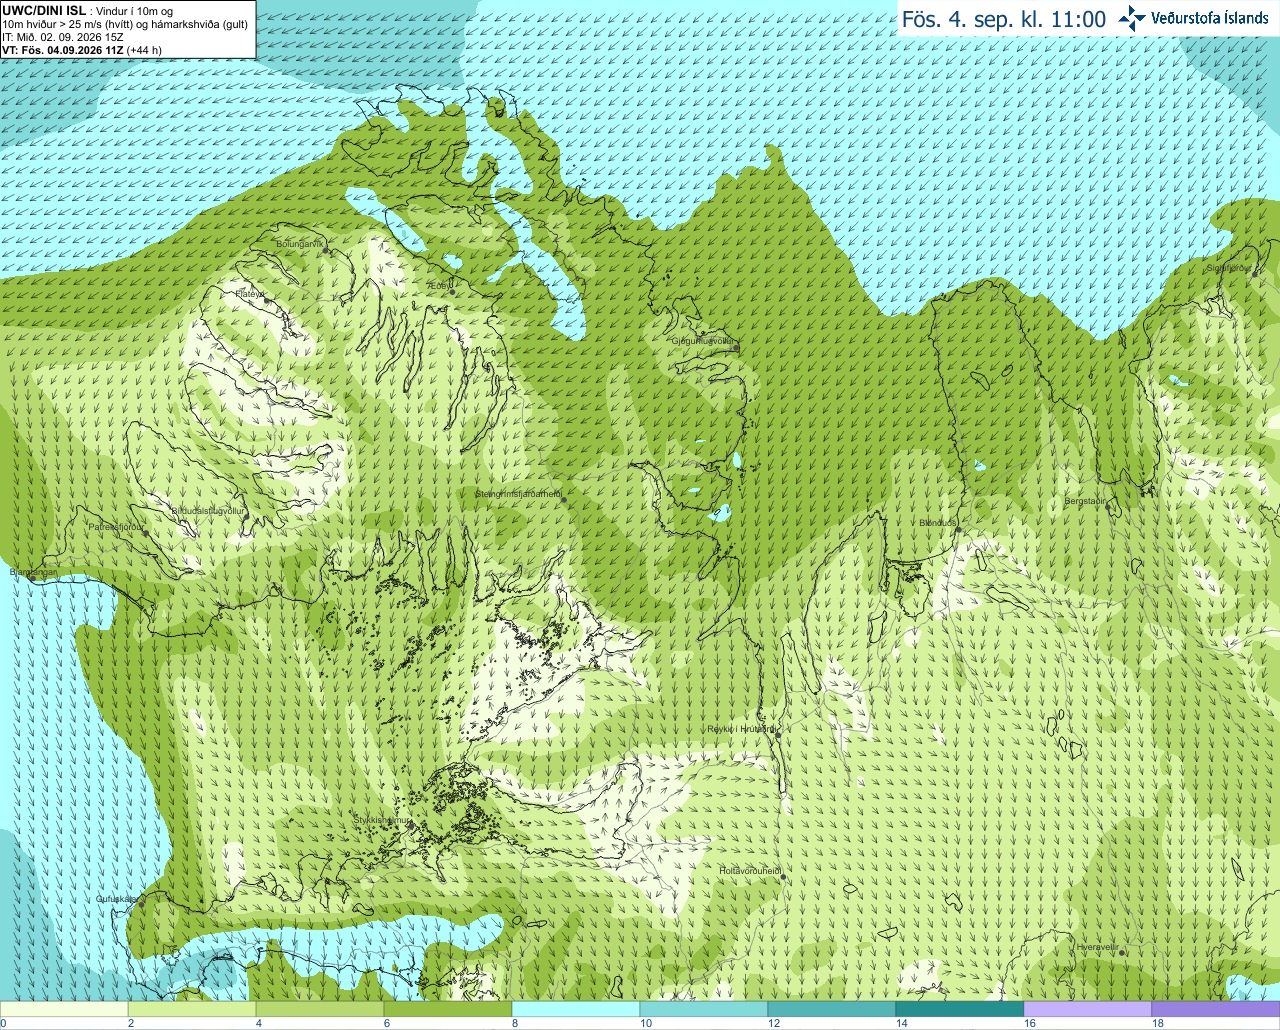This screenshot has height=1030, width=1280.
Task: Pick the 8–10 cyan legend swatch
Action: [575, 1009]
